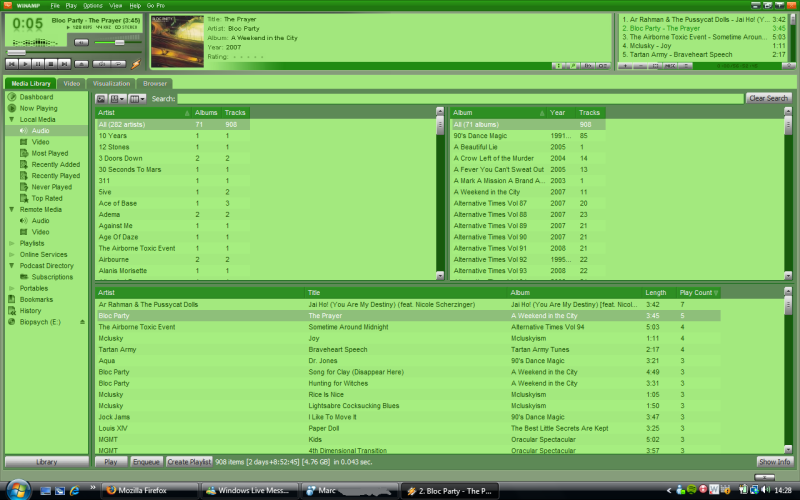Click the Play button in player
The image size is (800, 500).
pos(25,64)
